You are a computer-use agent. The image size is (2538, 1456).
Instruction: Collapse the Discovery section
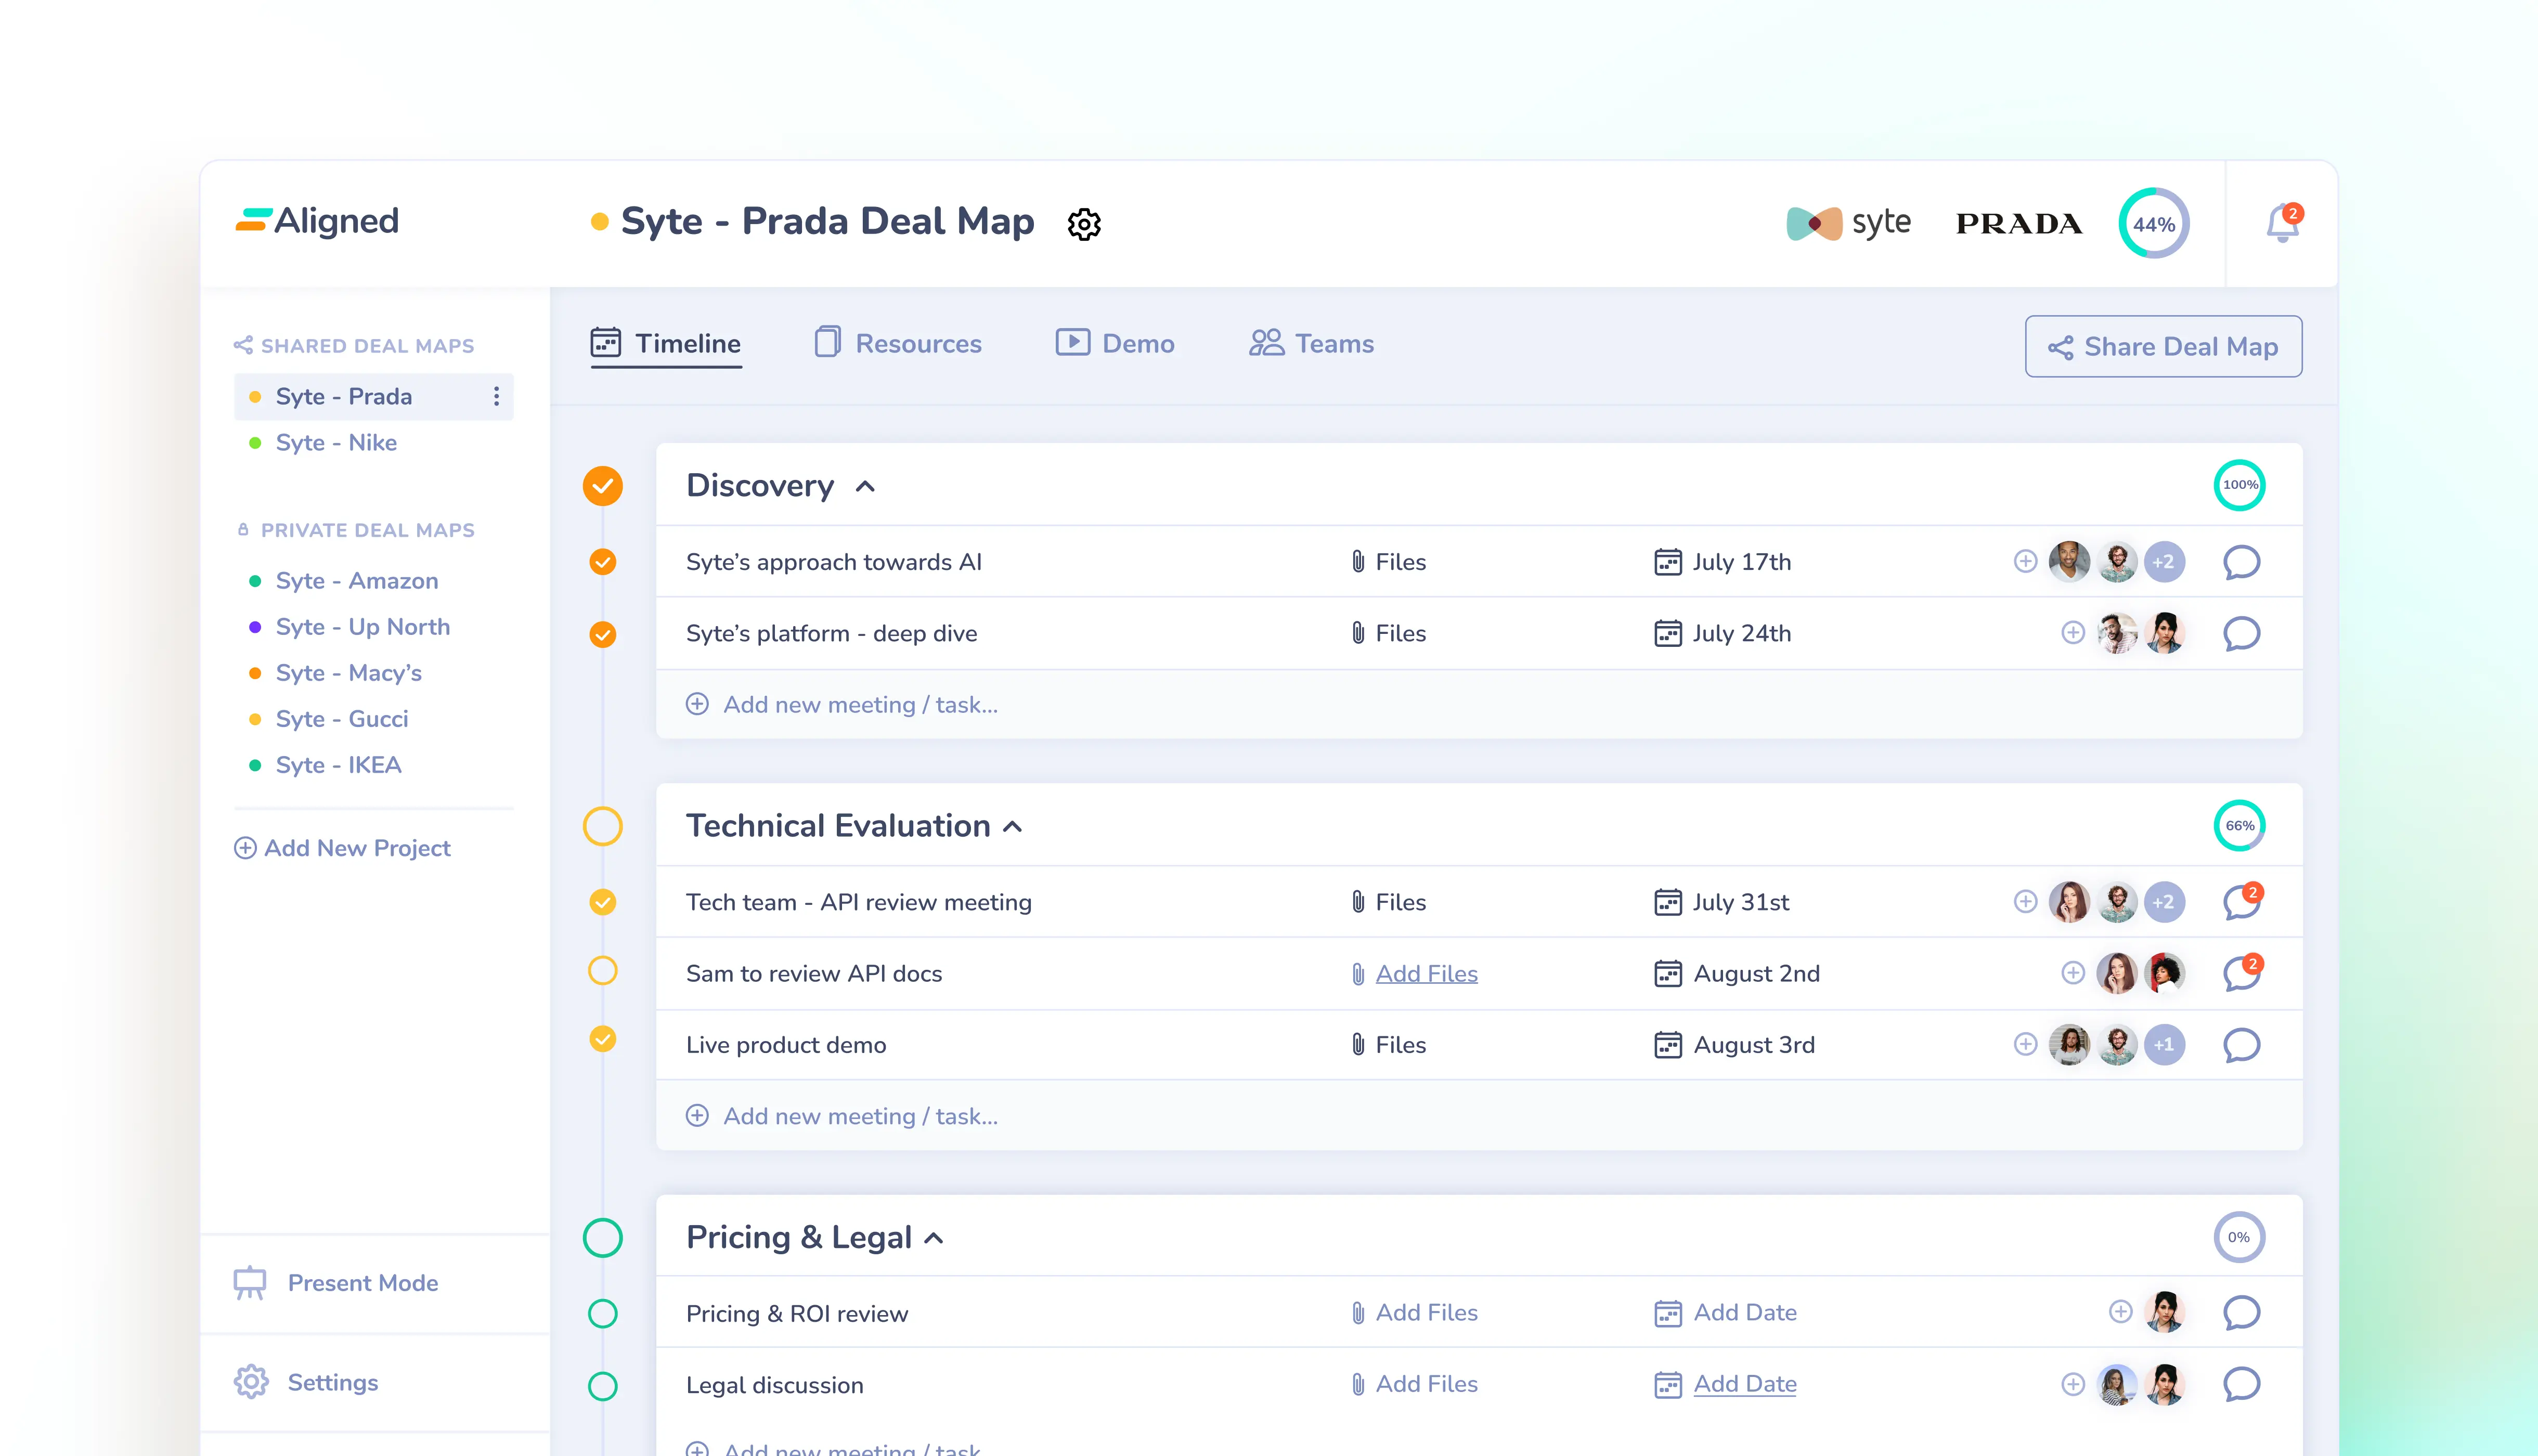(865, 487)
